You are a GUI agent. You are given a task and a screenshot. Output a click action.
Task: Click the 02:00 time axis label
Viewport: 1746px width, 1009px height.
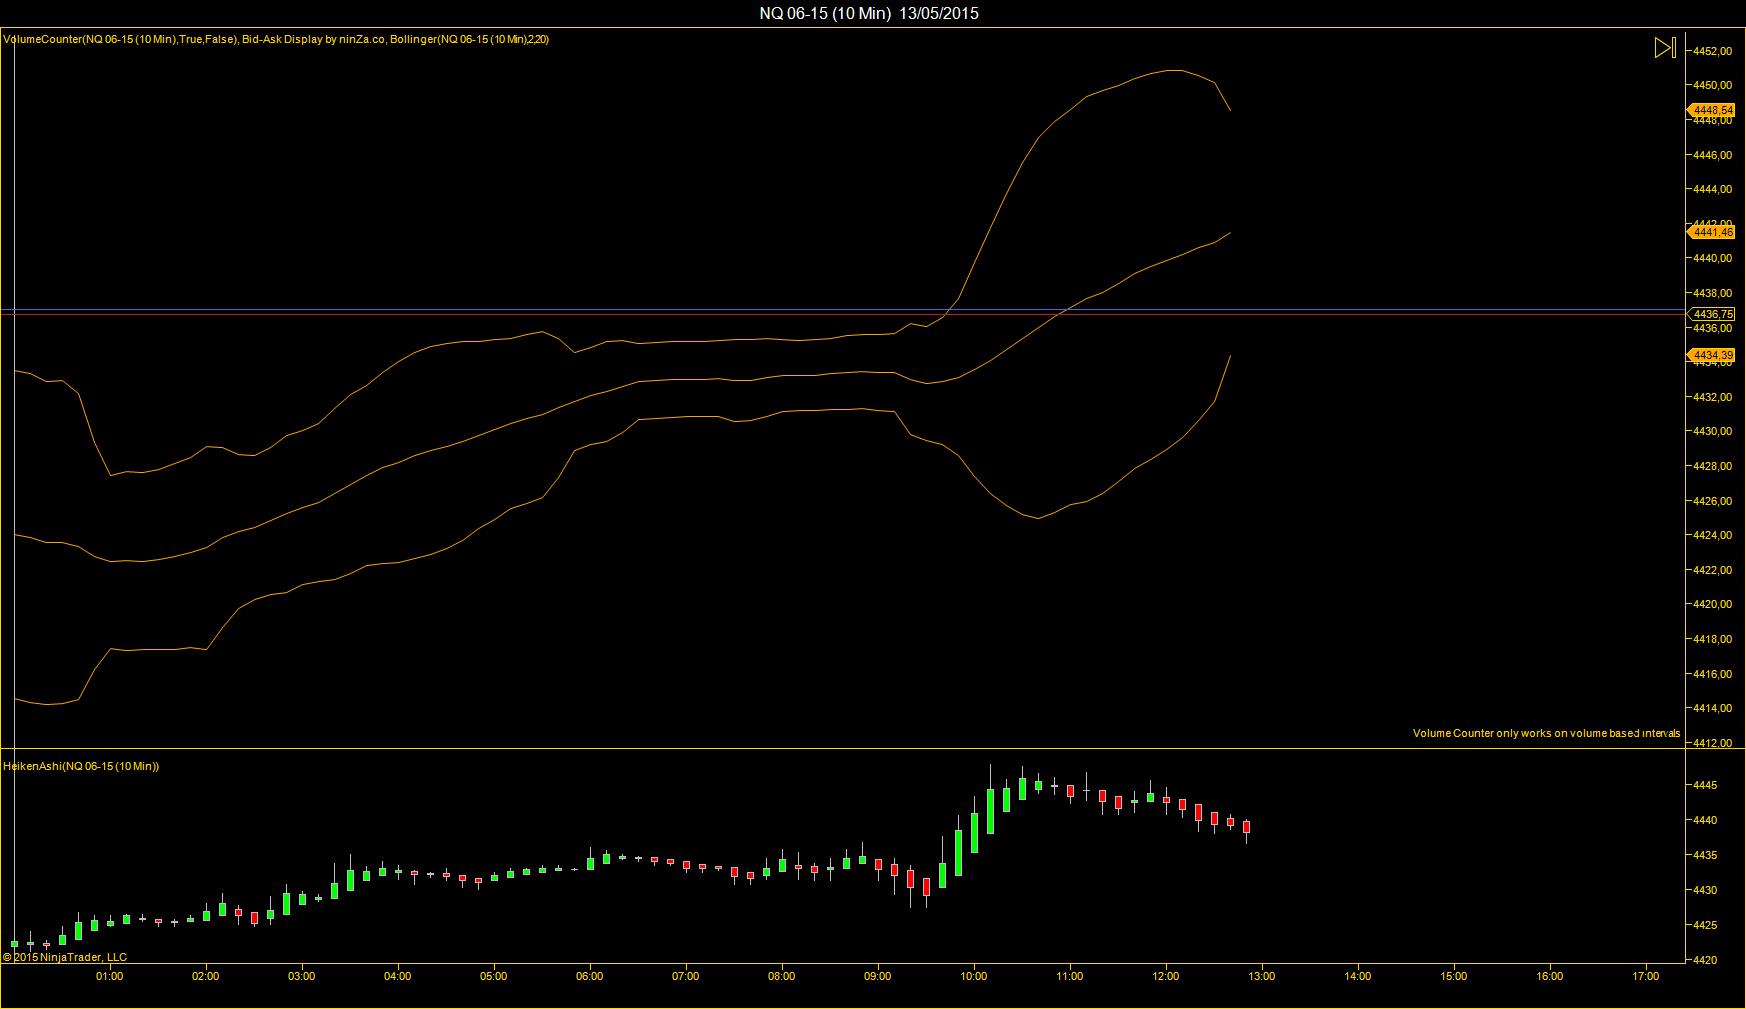coord(206,977)
